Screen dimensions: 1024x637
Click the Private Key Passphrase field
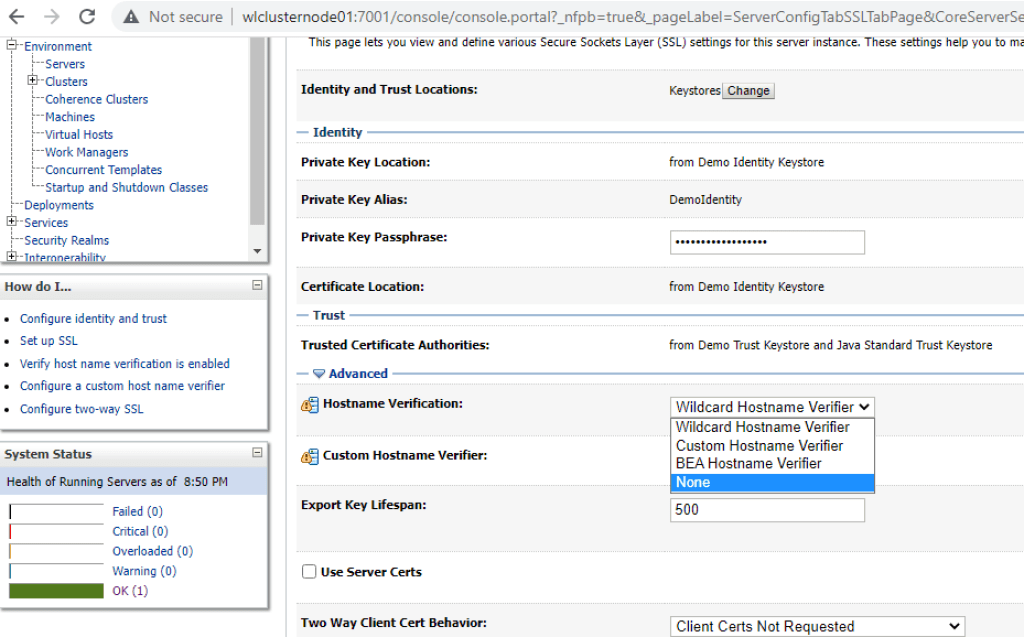[x=766, y=242]
